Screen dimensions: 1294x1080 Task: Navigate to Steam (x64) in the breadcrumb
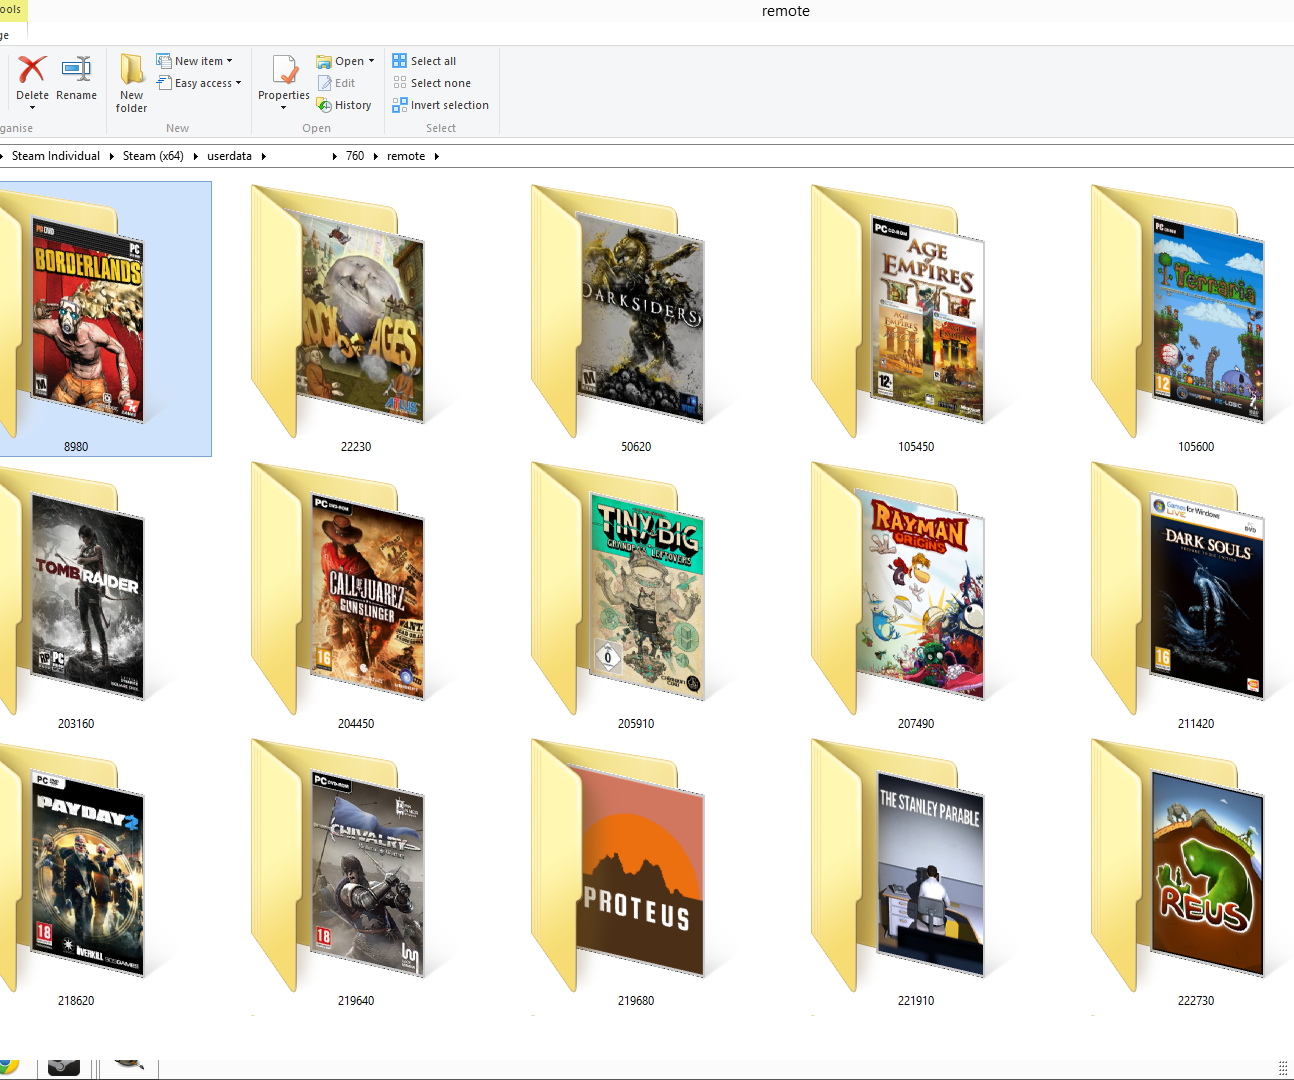pos(152,156)
